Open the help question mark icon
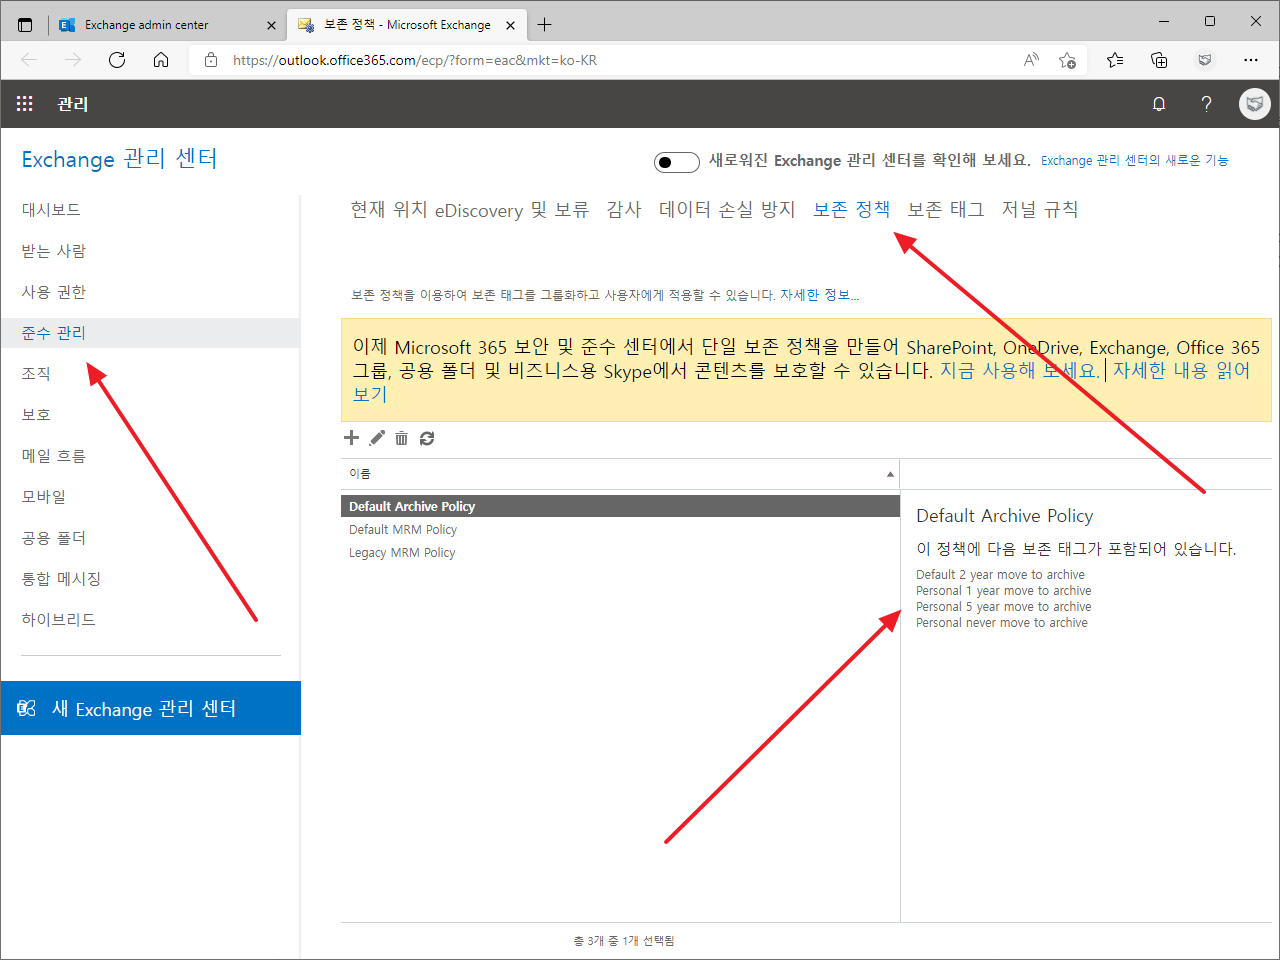This screenshot has width=1280, height=960. click(x=1207, y=104)
